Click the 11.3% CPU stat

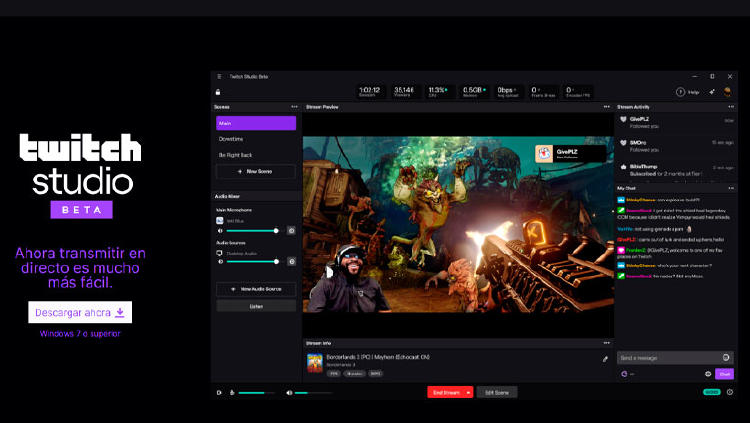[438, 92]
